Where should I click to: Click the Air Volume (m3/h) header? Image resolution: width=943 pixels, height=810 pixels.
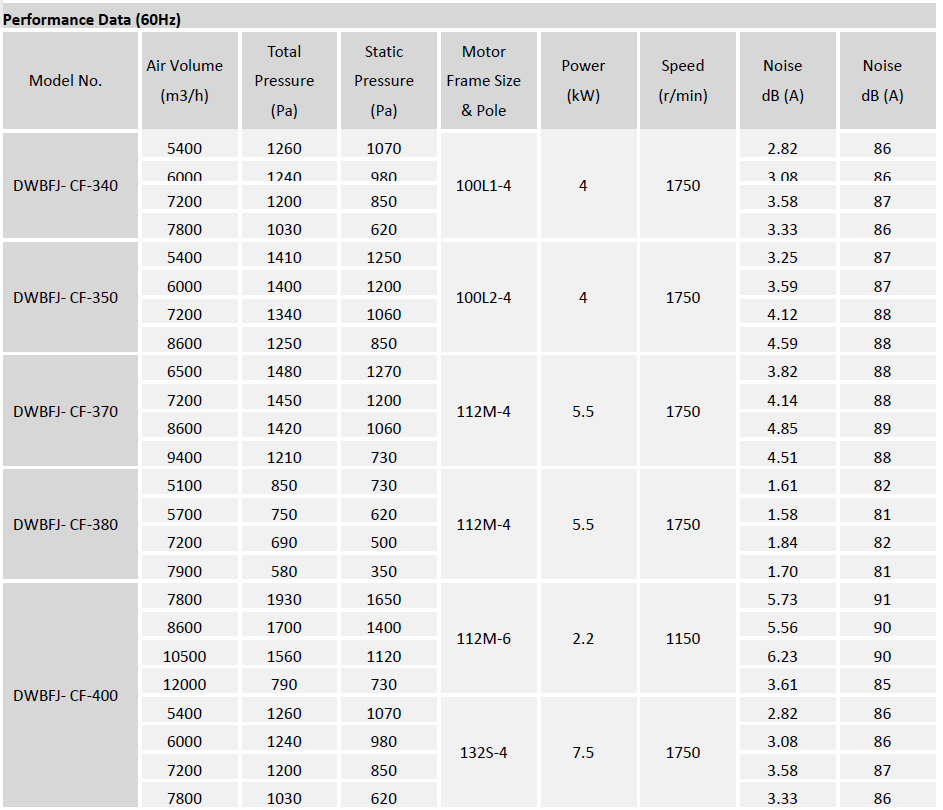click(185, 81)
